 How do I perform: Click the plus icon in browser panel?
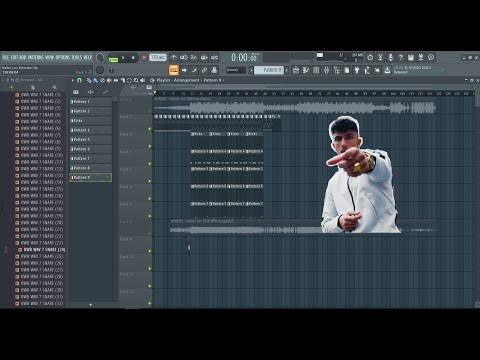coord(11,87)
